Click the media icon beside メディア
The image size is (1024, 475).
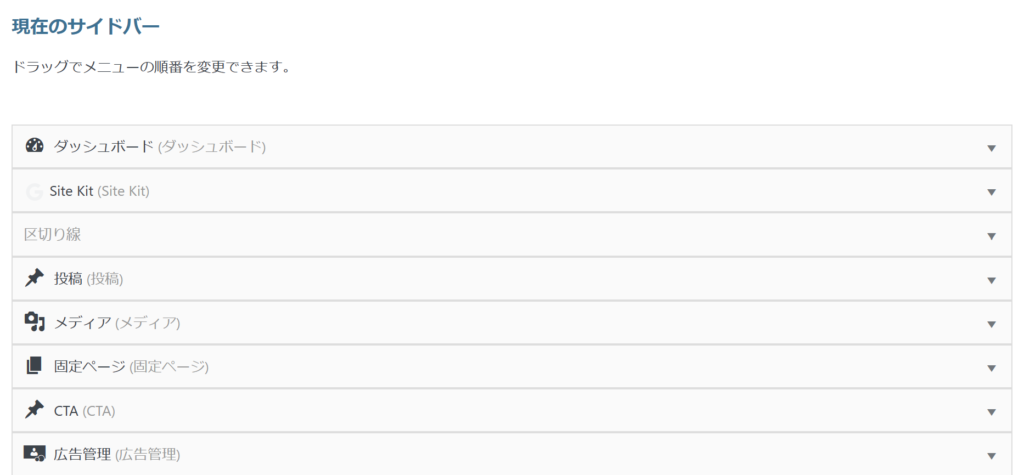(x=34, y=322)
